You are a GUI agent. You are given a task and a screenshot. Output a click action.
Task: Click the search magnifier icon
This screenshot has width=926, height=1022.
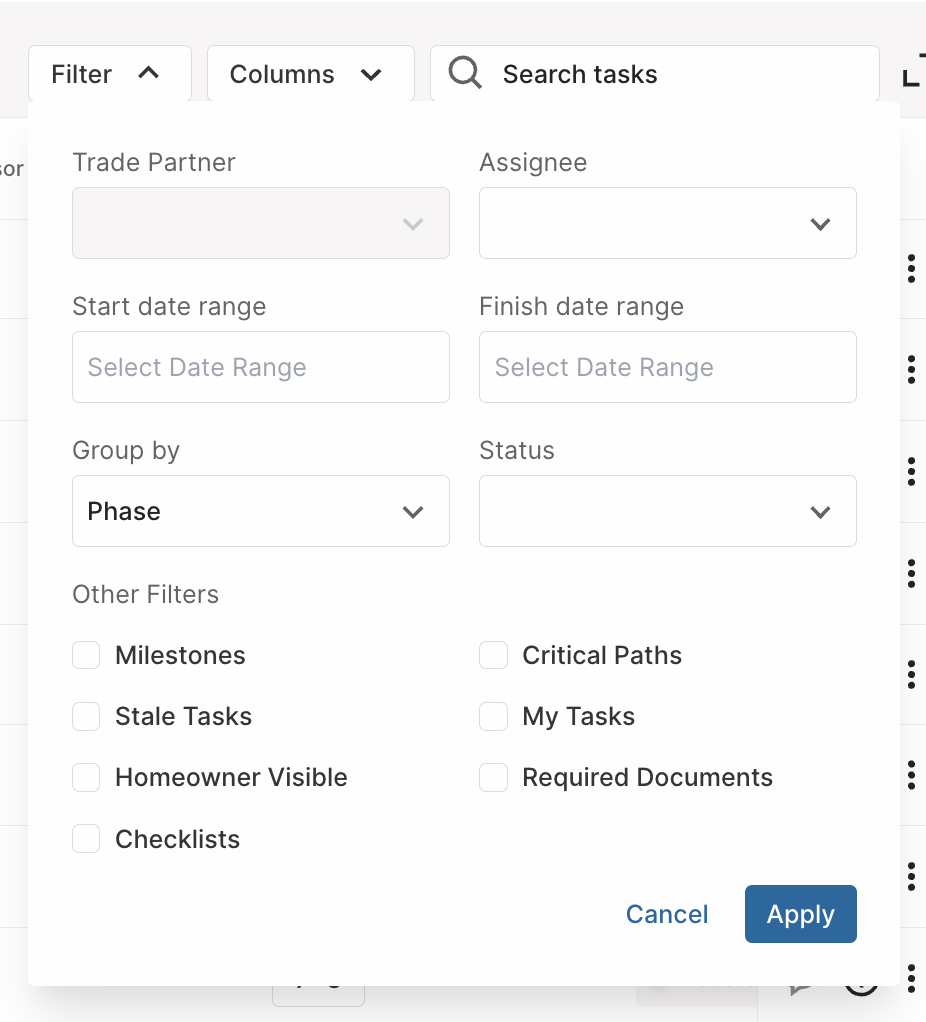tap(465, 73)
